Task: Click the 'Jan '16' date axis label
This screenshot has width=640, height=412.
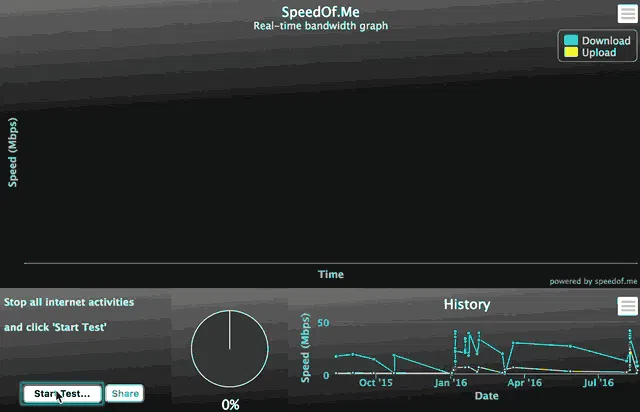Action: point(451,383)
